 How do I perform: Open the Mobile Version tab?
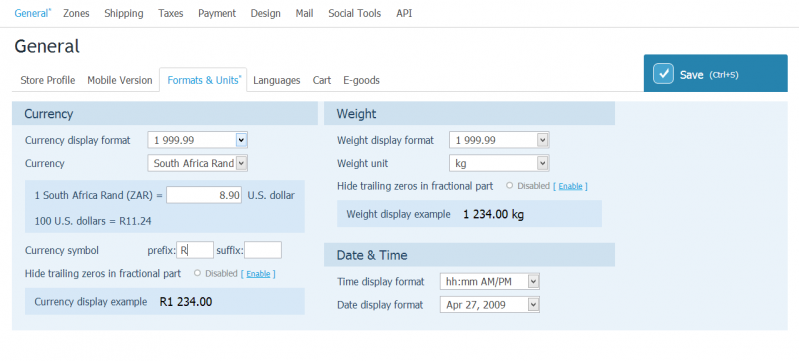point(120,80)
